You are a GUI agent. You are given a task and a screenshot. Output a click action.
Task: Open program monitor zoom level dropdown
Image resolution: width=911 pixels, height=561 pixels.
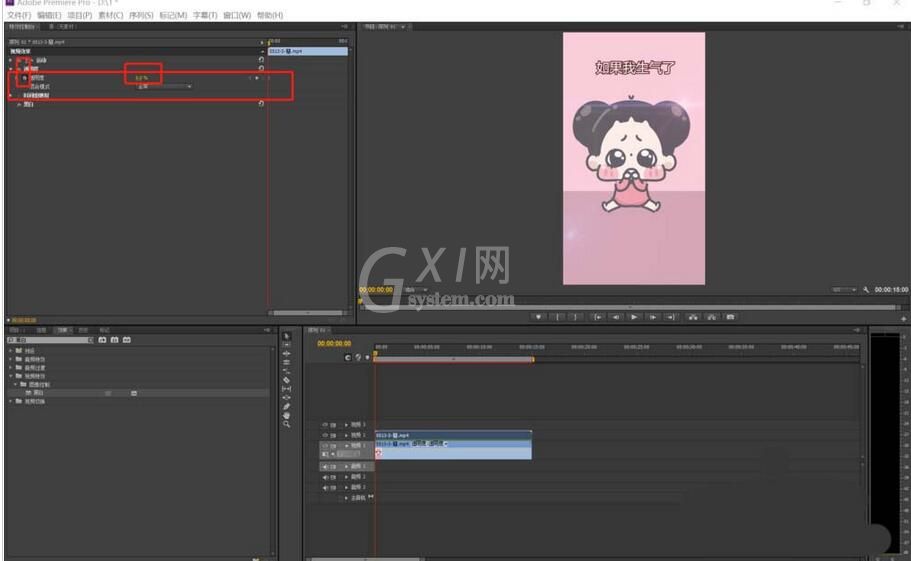417,289
